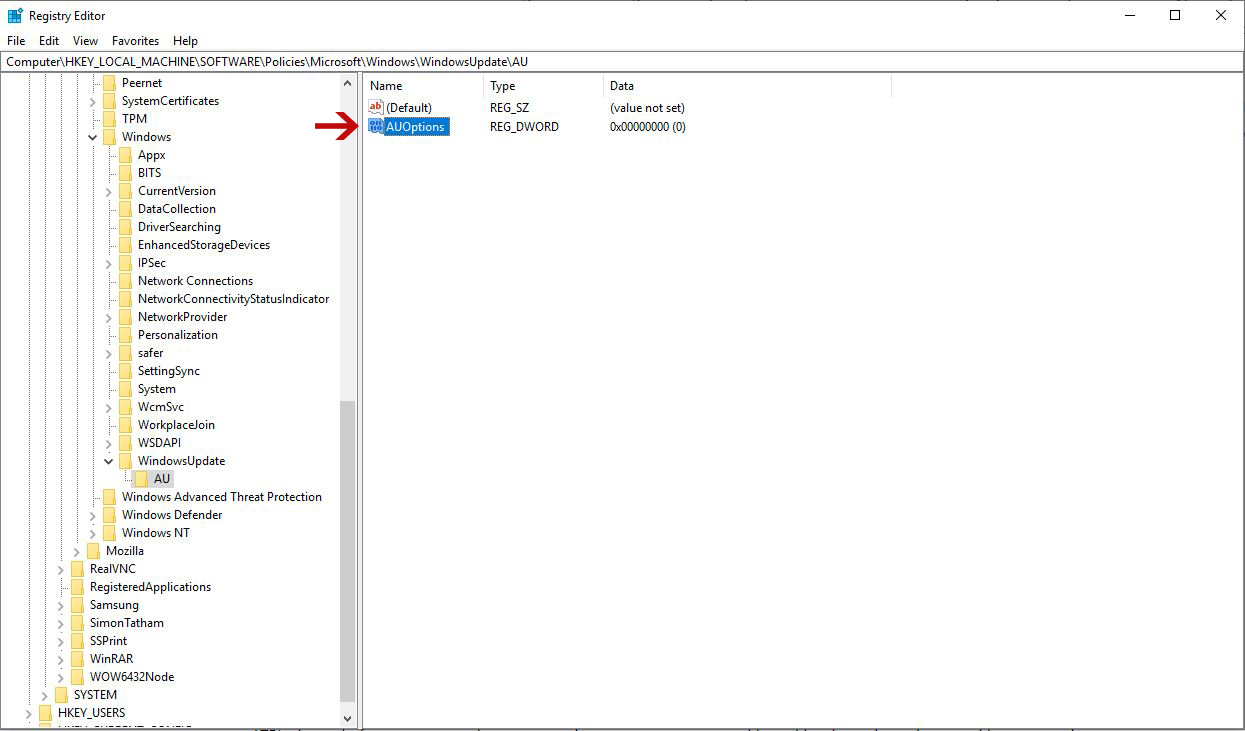Viewport: 1245px width, 731px height.
Task: Click the tree scrollbar down arrow
Action: click(348, 718)
